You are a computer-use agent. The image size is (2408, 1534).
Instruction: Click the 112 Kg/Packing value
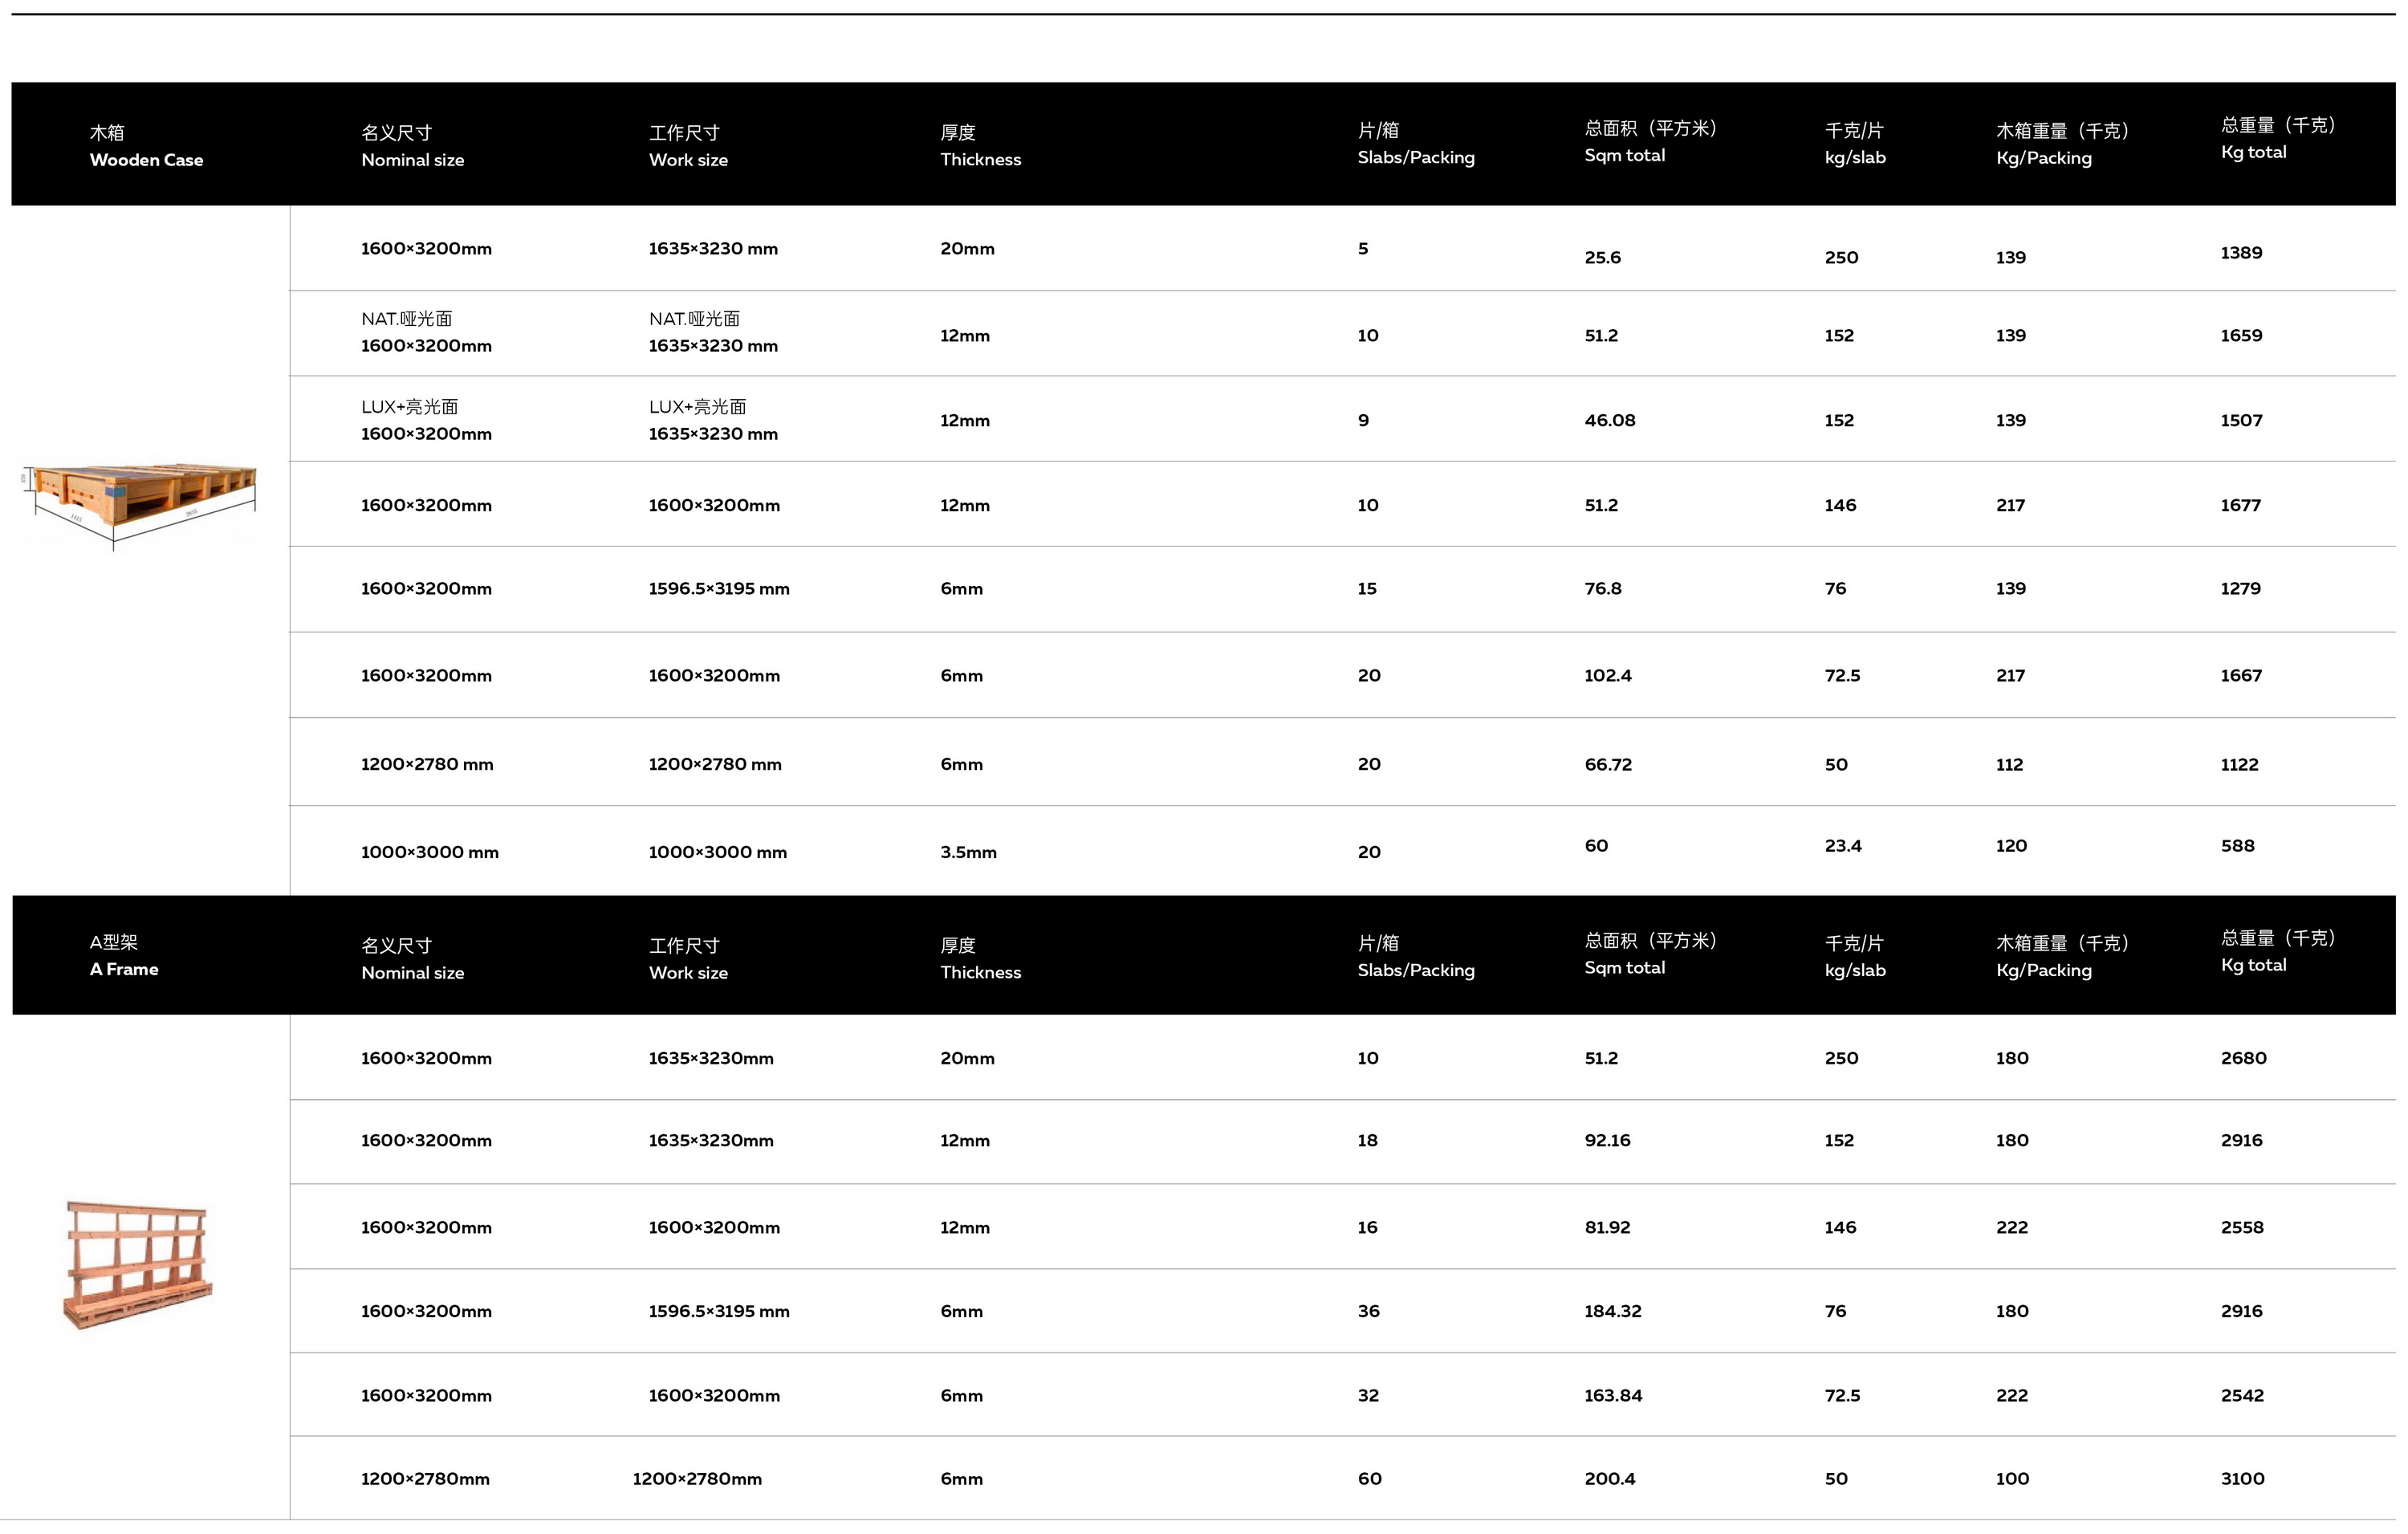(x=2010, y=765)
